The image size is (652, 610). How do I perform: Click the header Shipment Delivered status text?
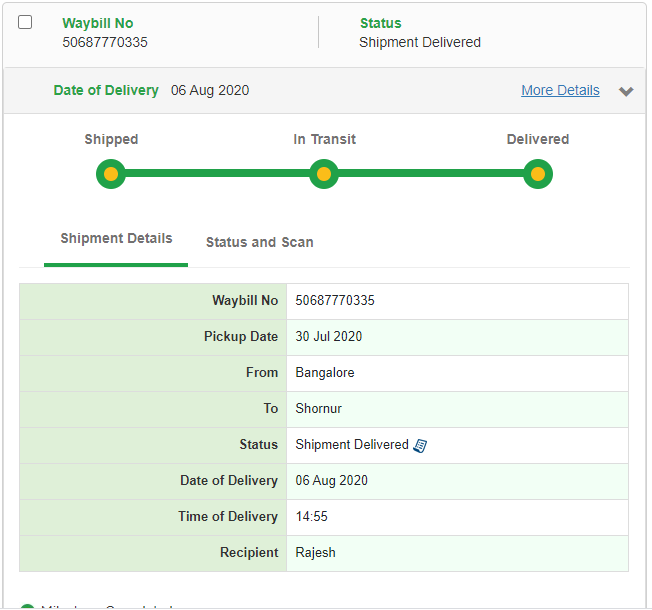420,42
